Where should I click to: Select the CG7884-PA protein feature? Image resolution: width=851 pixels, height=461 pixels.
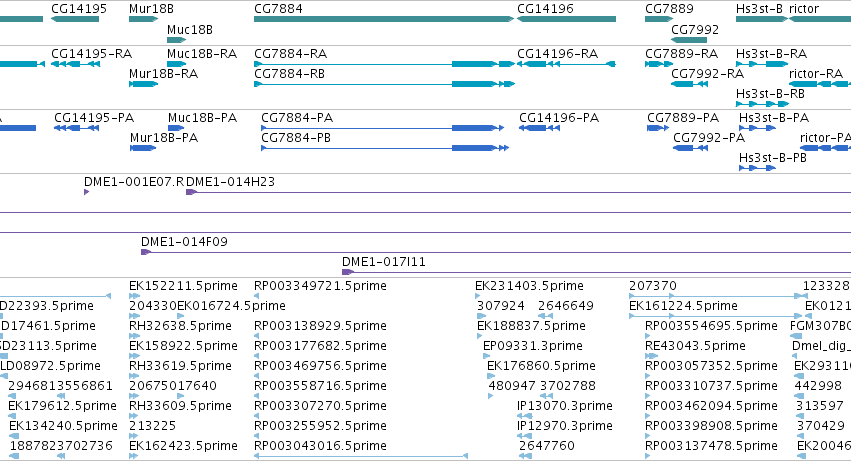[x=383, y=128]
